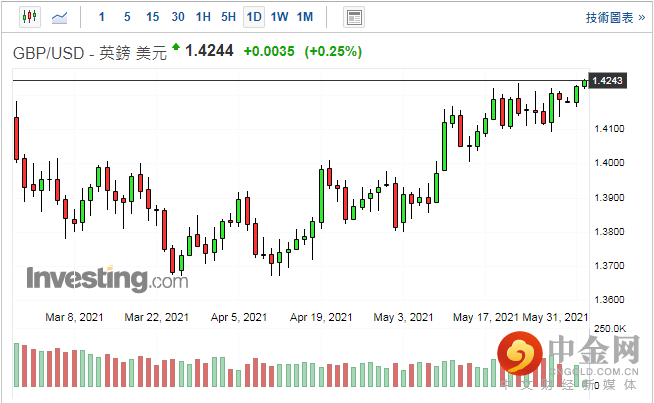
Task: Select the 1M monthly timeframe
Action: click(305, 17)
